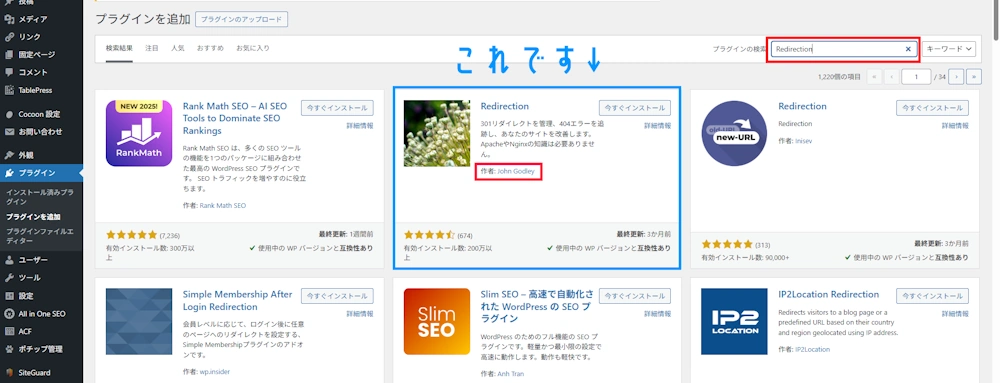Install Simple Membership After Login Redirection
Screen dimensions: 1000x383
point(337,296)
